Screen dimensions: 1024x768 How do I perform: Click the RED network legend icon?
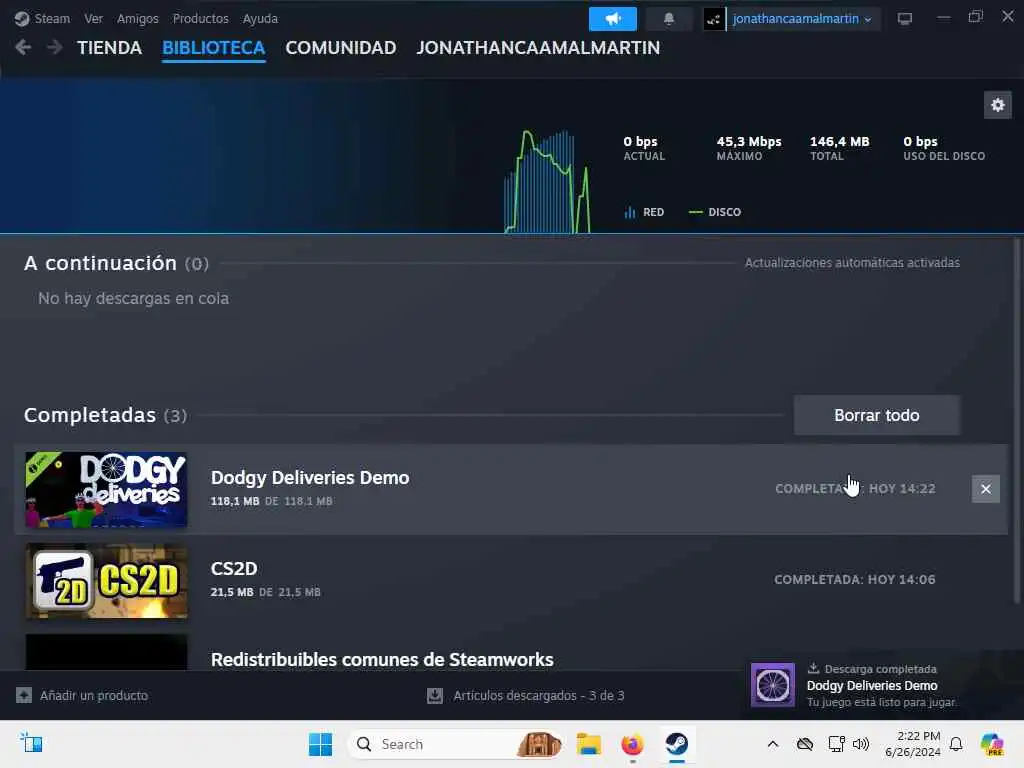click(x=630, y=212)
